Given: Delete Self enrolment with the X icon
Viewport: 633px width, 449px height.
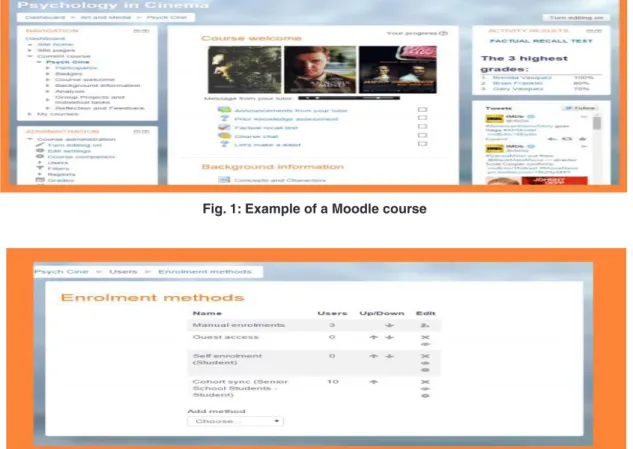Looking at the screenshot, I should pyautogui.click(x=425, y=356).
